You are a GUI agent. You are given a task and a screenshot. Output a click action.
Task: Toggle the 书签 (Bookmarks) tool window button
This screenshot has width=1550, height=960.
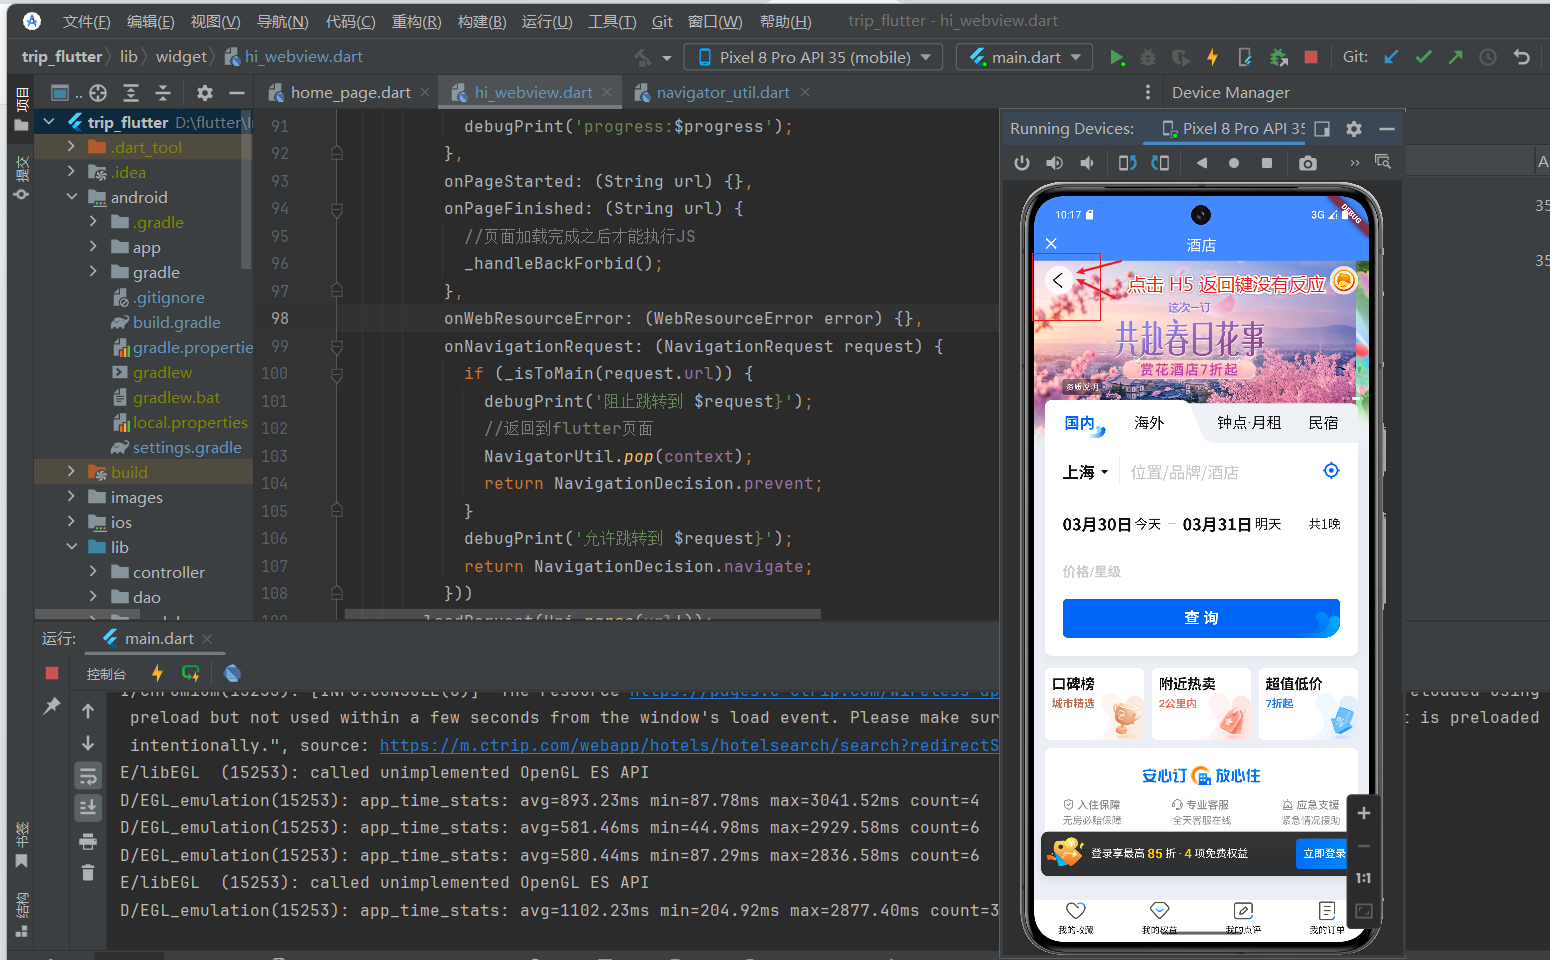click(x=21, y=845)
